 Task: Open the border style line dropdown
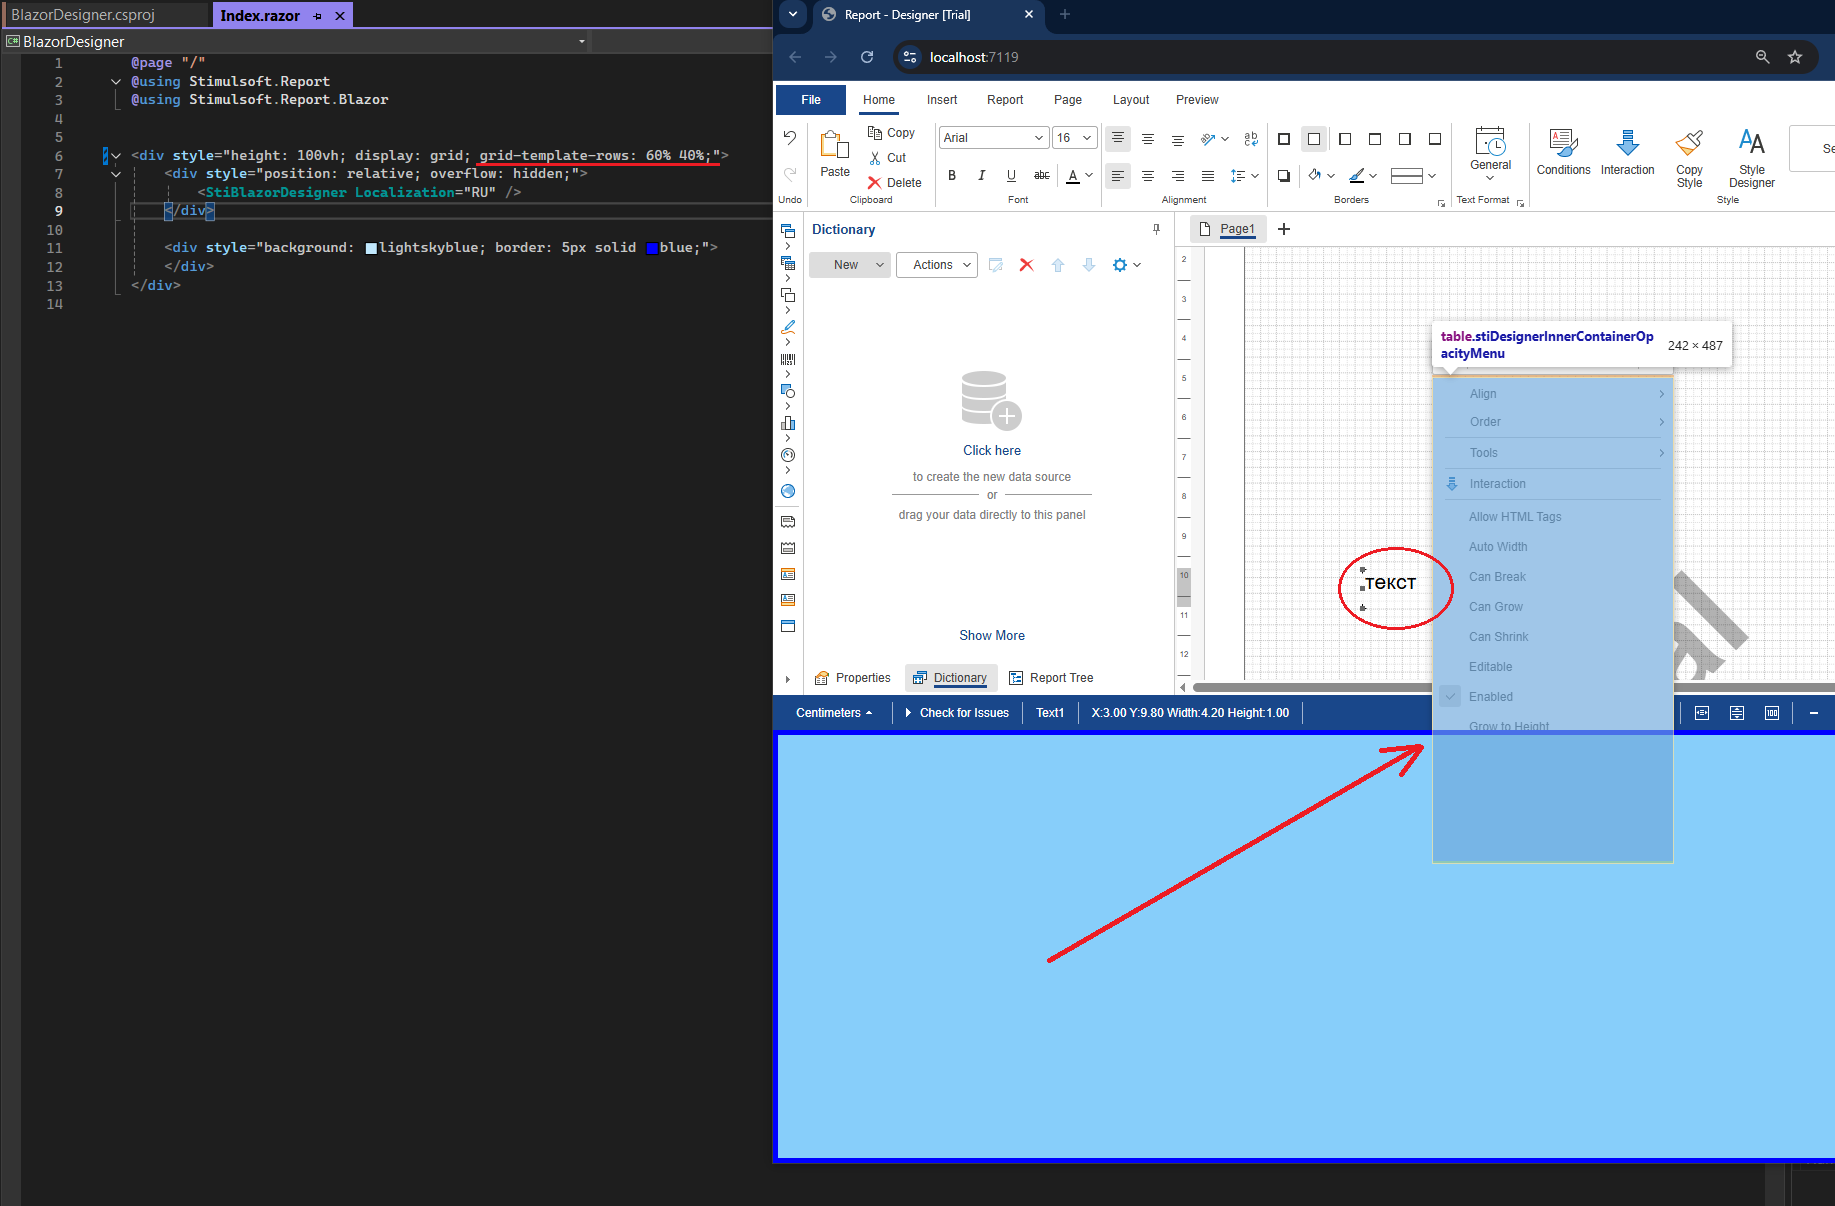pos(1412,176)
